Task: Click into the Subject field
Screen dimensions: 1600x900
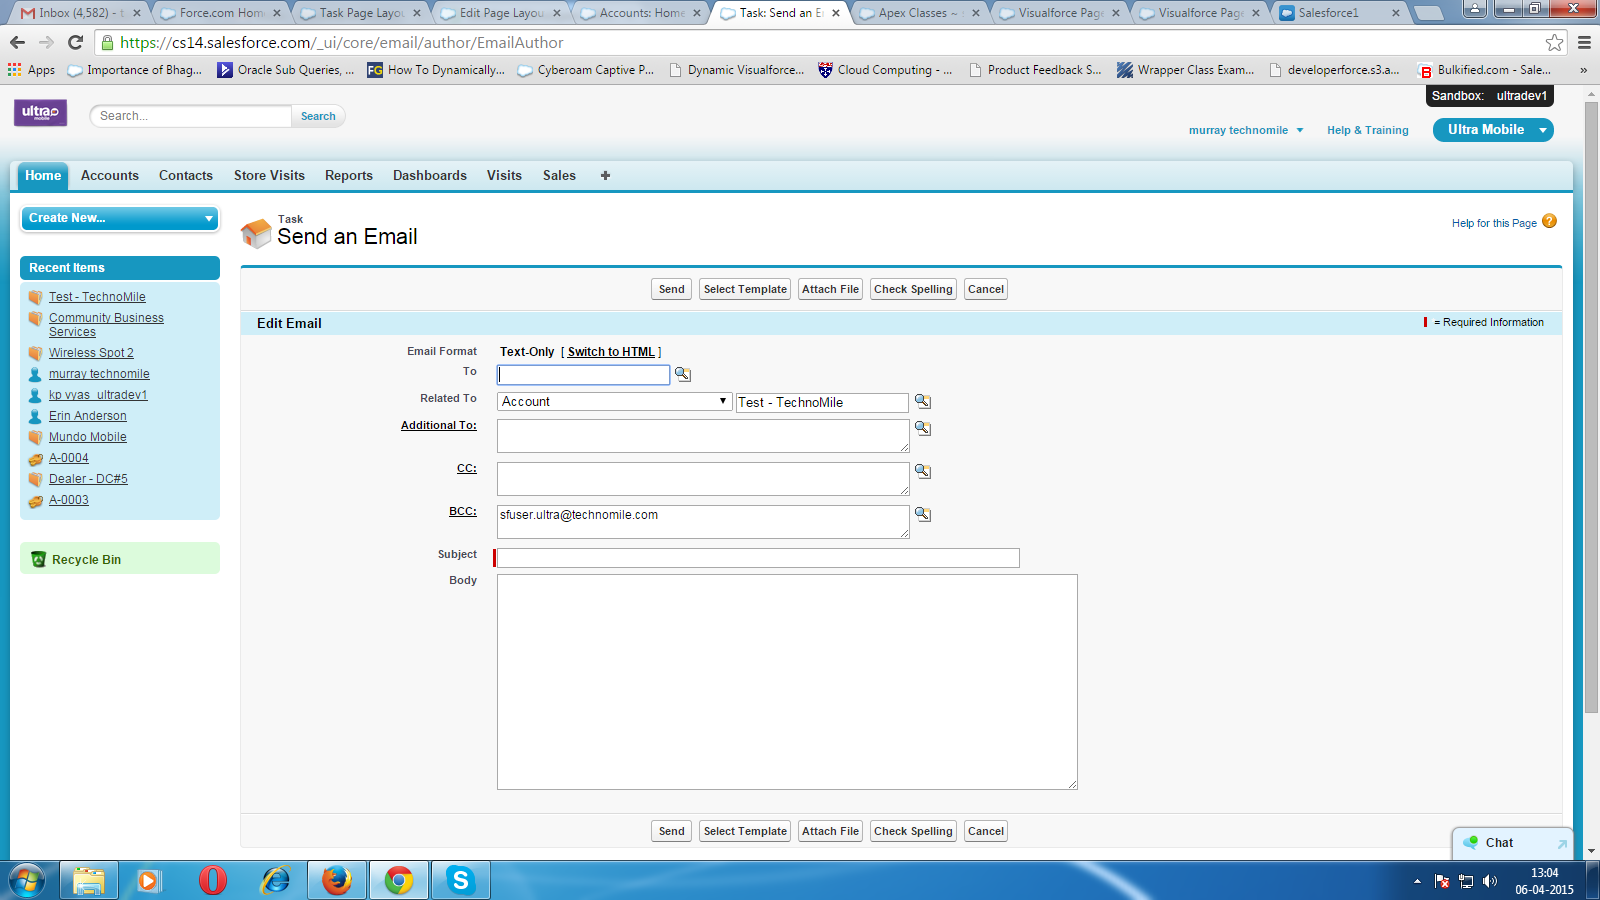Action: 758,558
